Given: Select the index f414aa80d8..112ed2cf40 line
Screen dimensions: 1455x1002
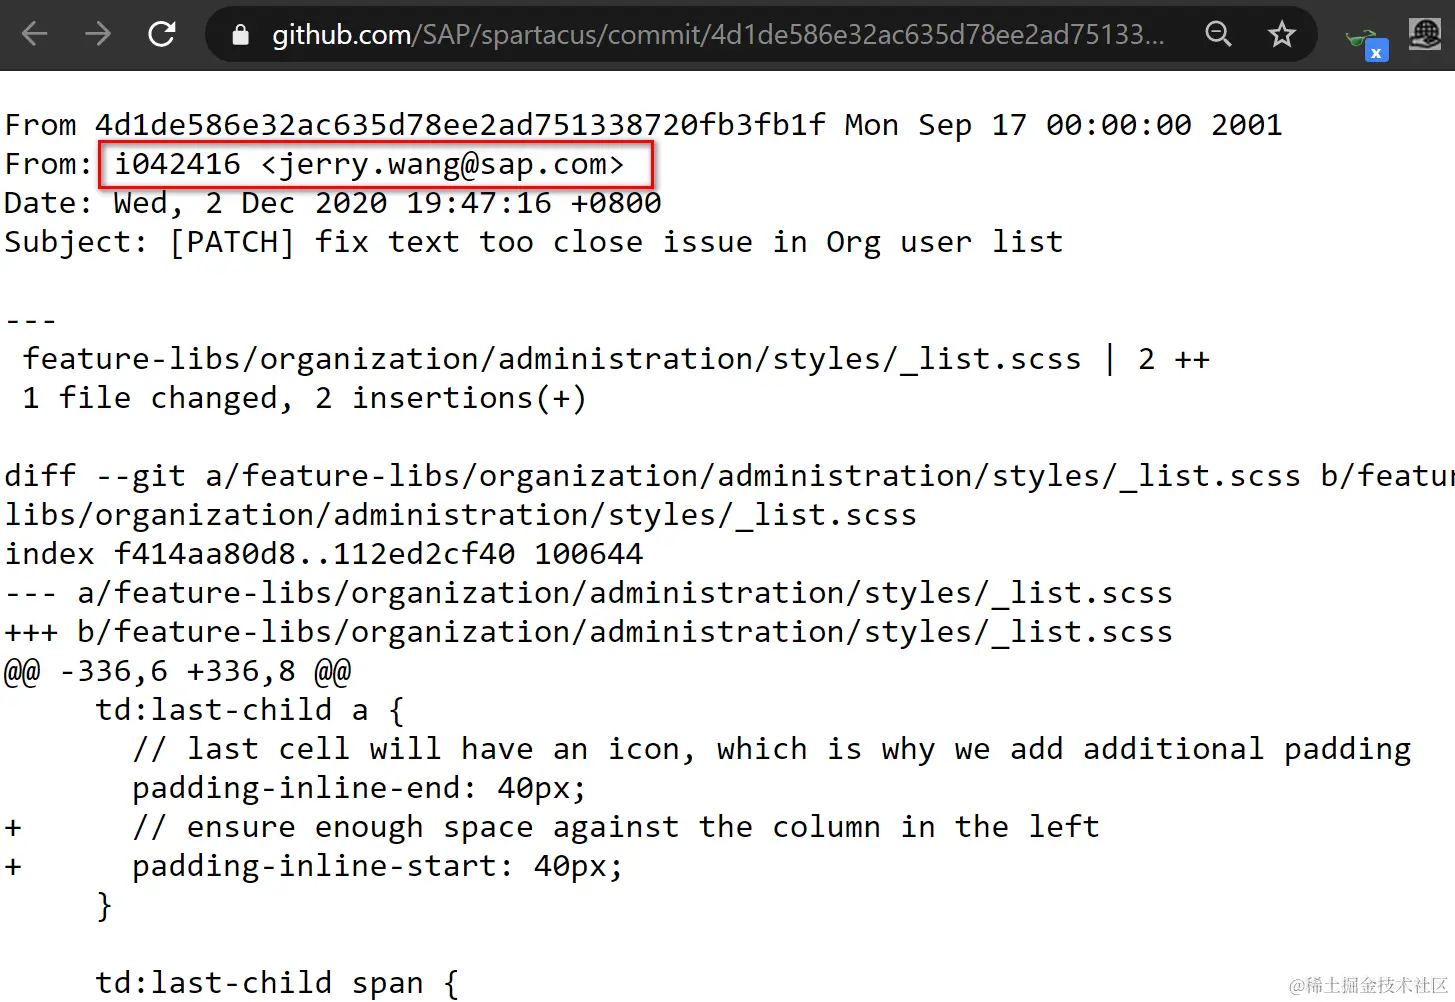Looking at the screenshot, I should (324, 555).
